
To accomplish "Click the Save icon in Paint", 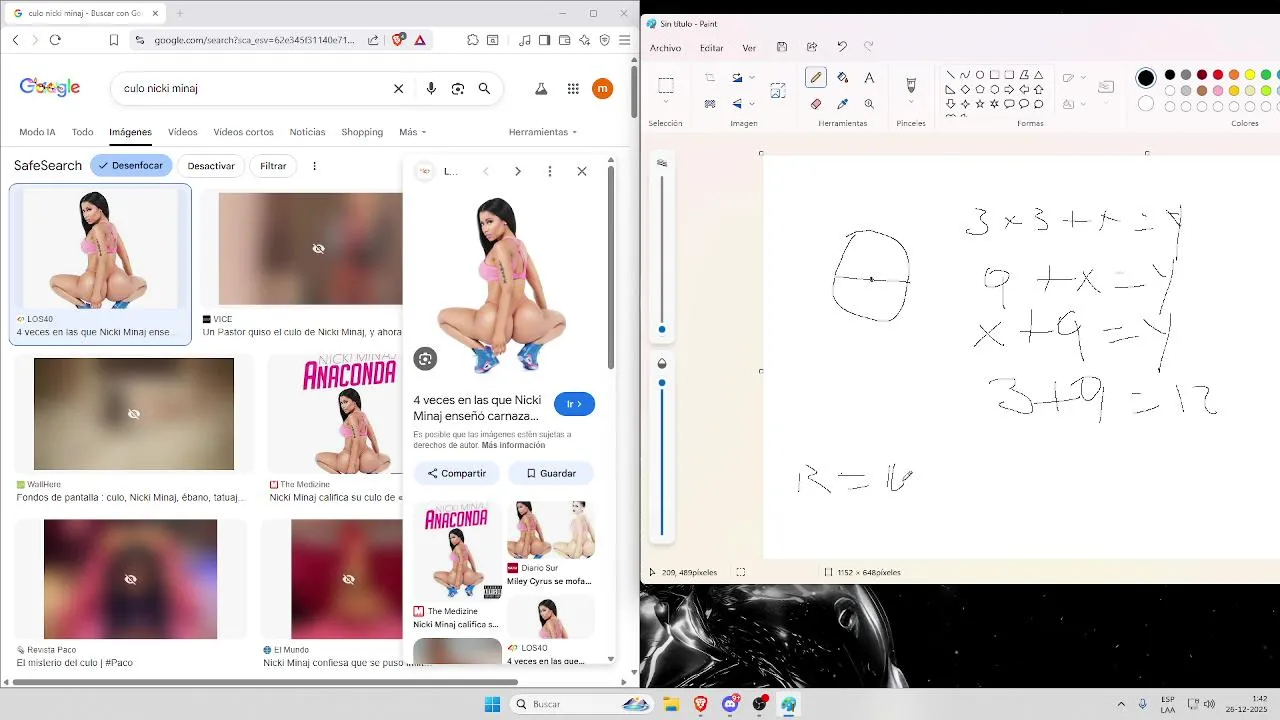I will (x=782, y=47).
